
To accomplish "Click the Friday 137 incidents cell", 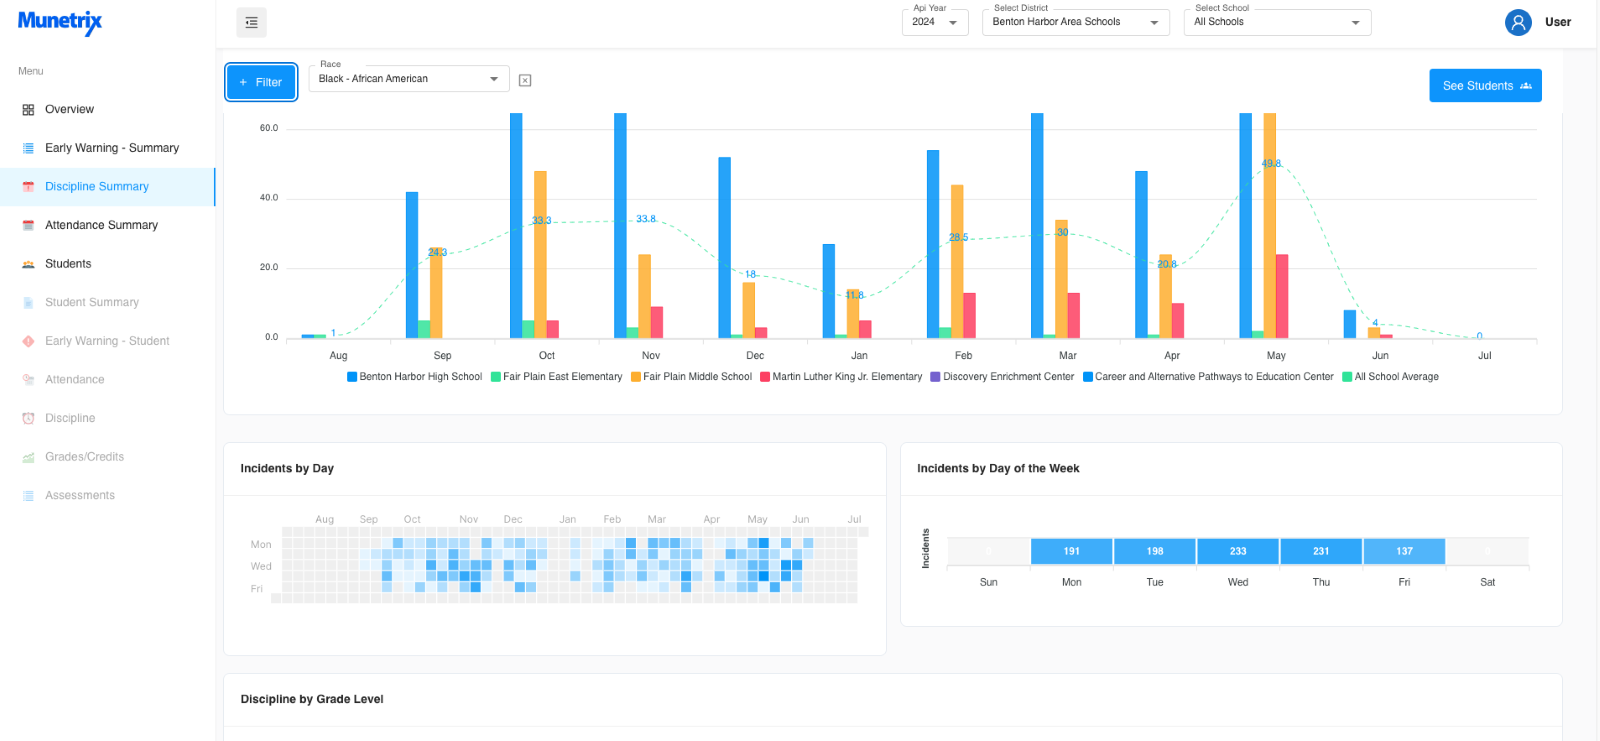I will (1404, 551).
